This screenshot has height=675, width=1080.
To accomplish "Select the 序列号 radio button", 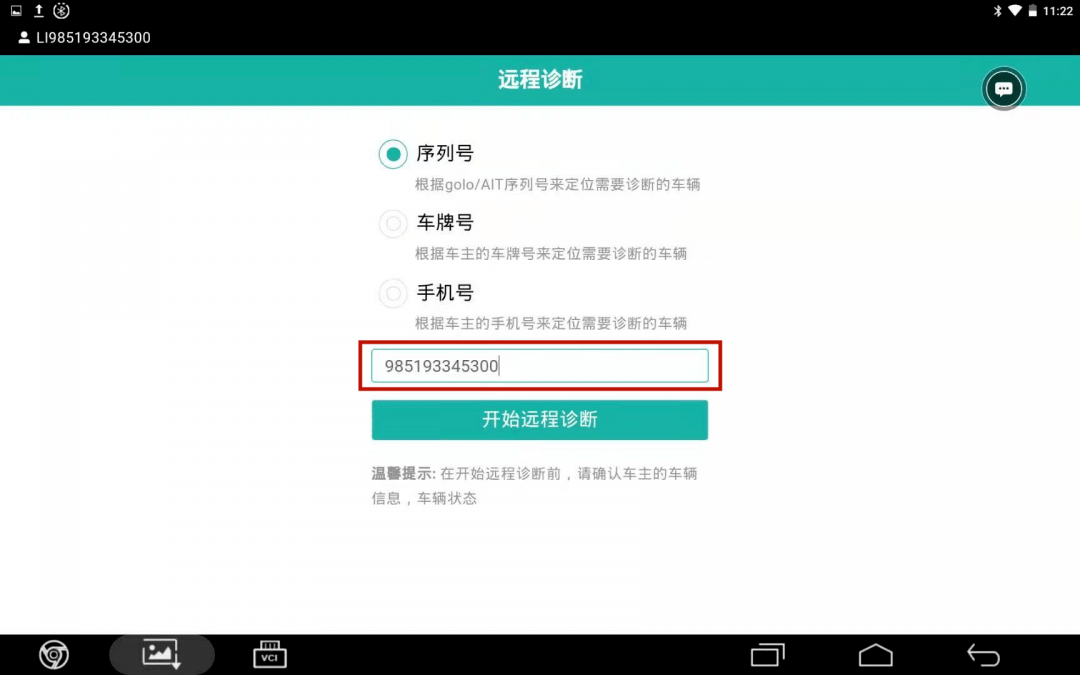I will (393, 154).
